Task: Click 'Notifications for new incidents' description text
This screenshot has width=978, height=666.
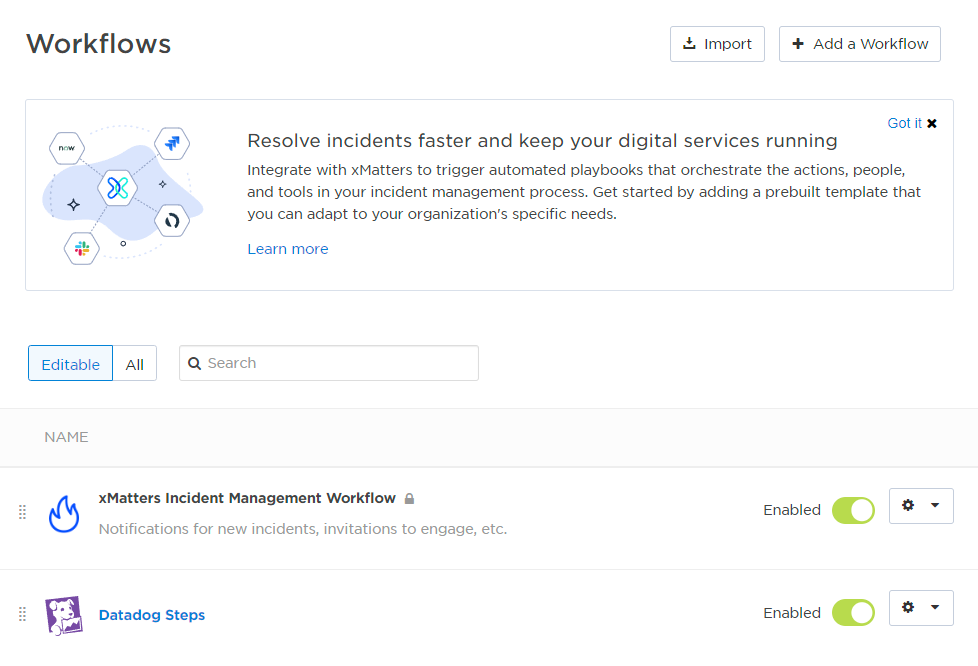Action: 303,529
